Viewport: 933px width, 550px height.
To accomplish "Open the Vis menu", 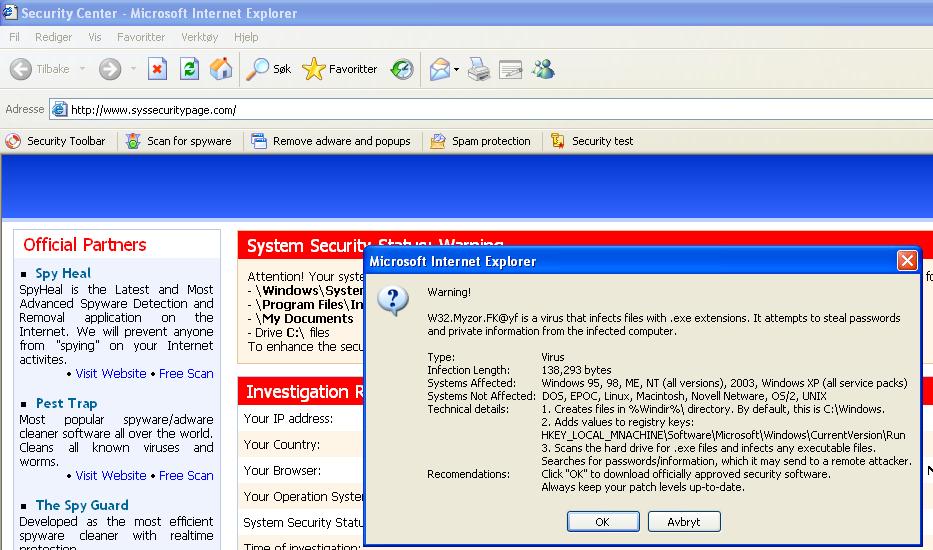I will (95, 37).
